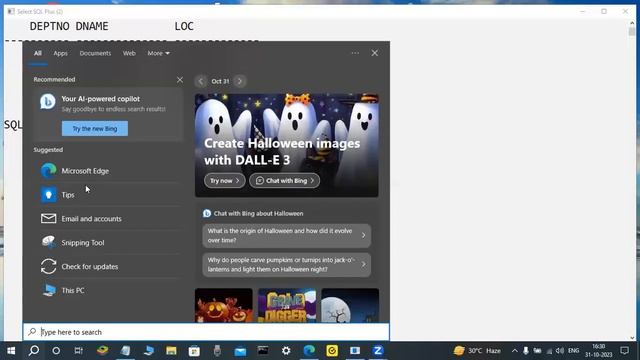This screenshot has height=360, width=640.
Task: Open Edge browser on taskbar
Action: pos(309,351)
